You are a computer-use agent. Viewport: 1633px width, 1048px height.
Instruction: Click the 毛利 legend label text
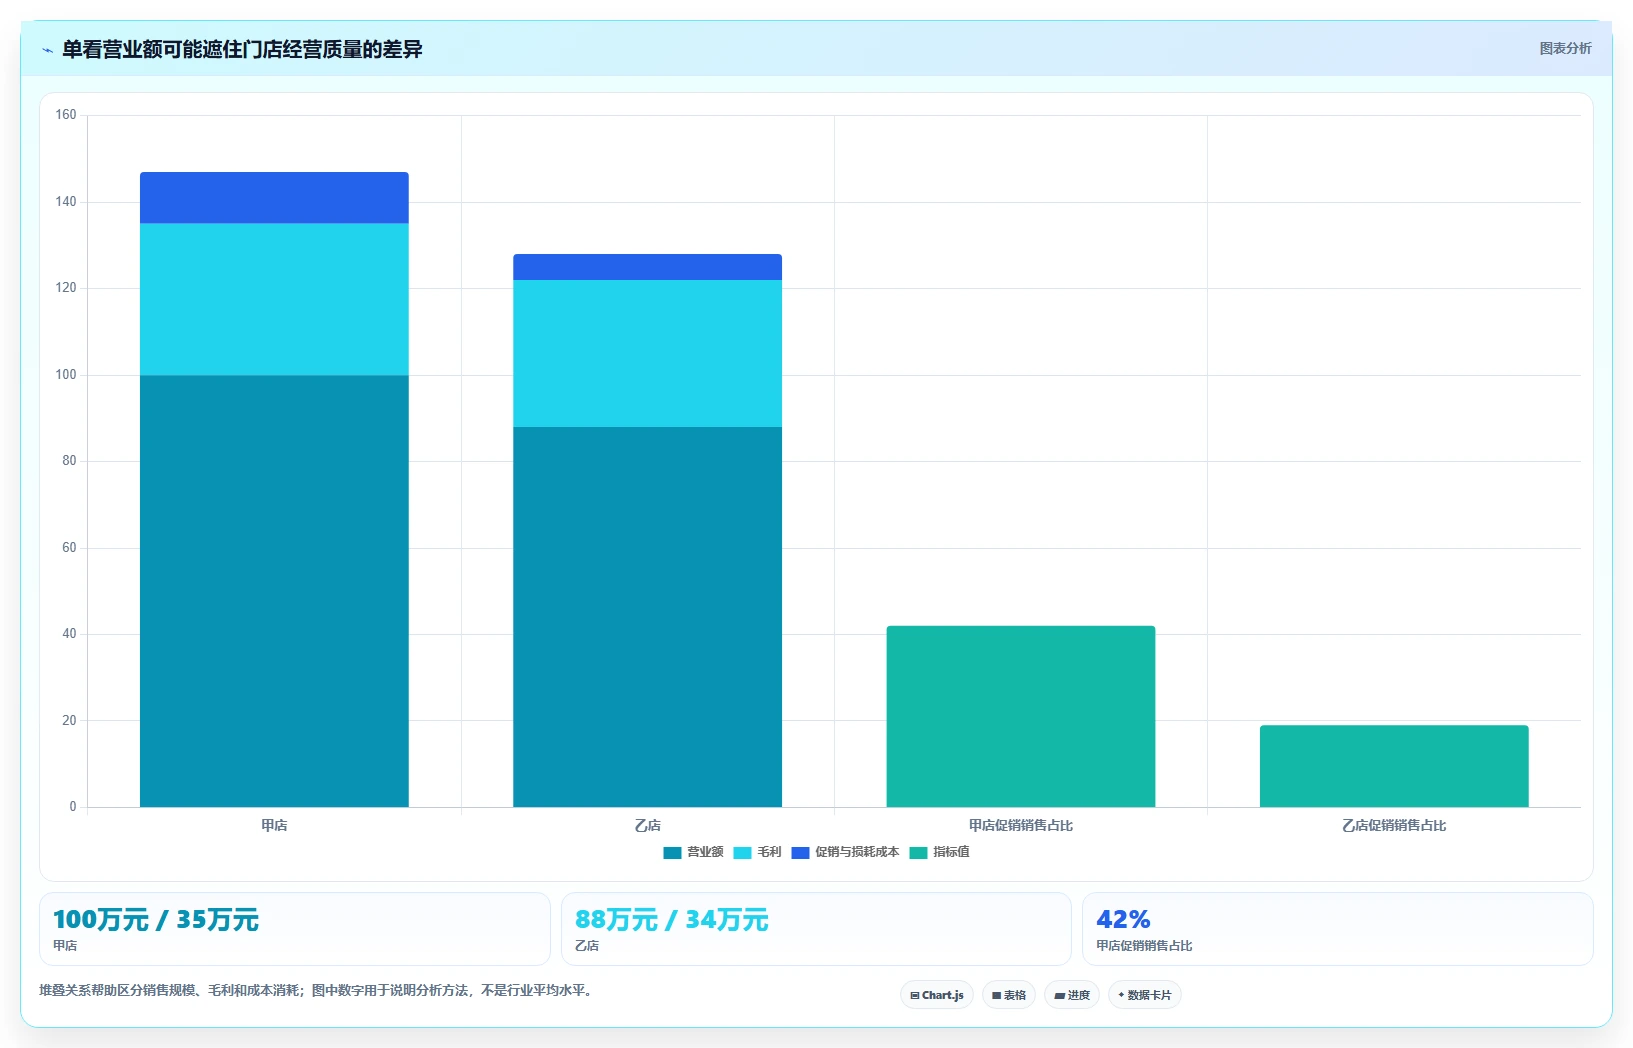(769, 852)
